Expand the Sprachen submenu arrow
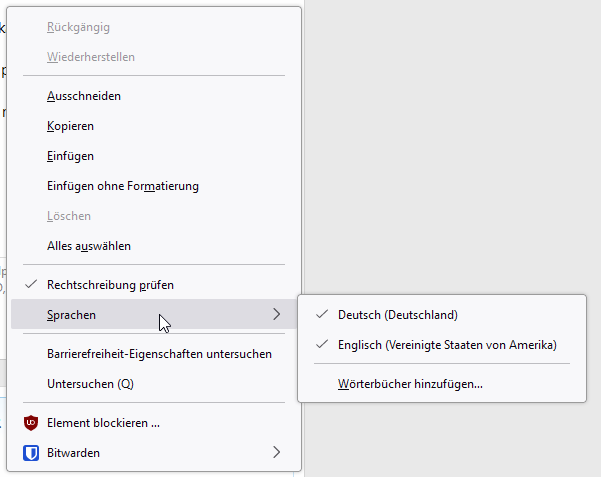Viewport: 601px width, 477px height. click(276, 314)
